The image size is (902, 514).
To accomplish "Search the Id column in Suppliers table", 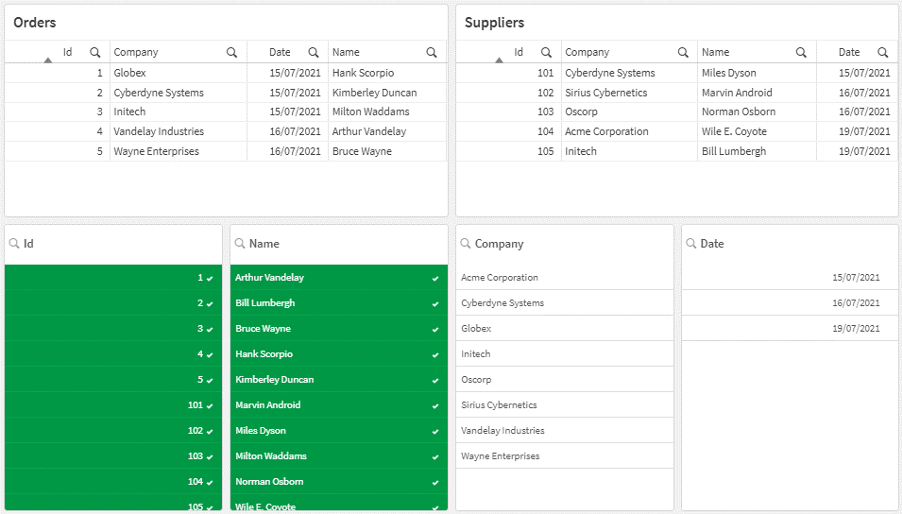I will [x=546, y=52].
